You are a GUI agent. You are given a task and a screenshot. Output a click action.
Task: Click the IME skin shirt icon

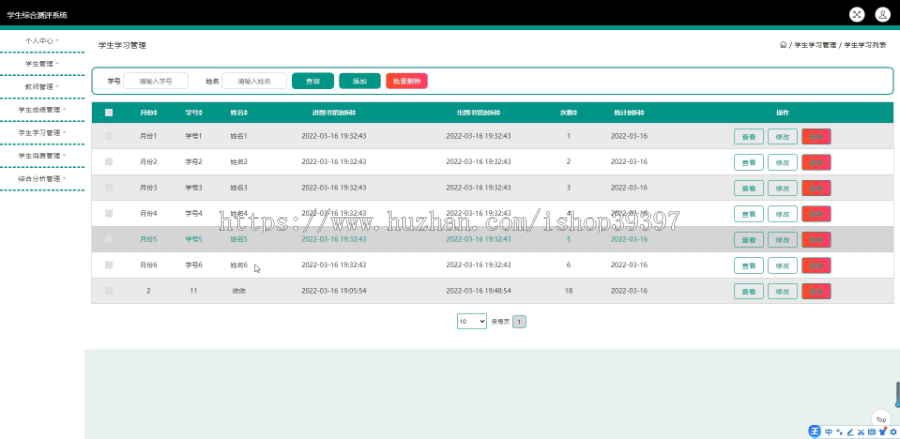click(882, 432)
